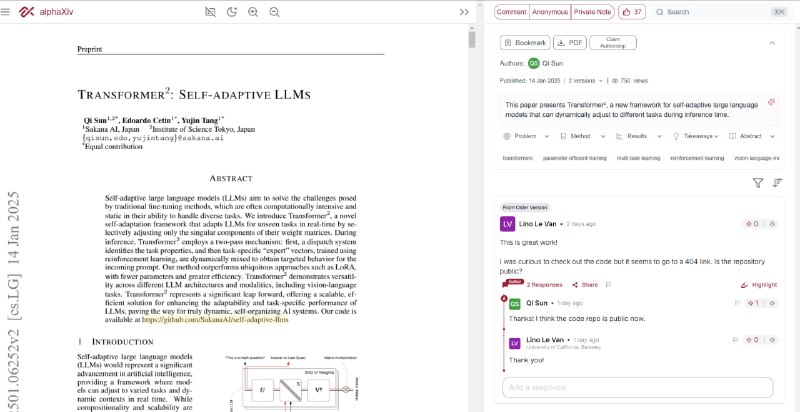Click the reinforcement-learning tag
The width and height of the screenshot is (800, 412).
pos(697,159)
